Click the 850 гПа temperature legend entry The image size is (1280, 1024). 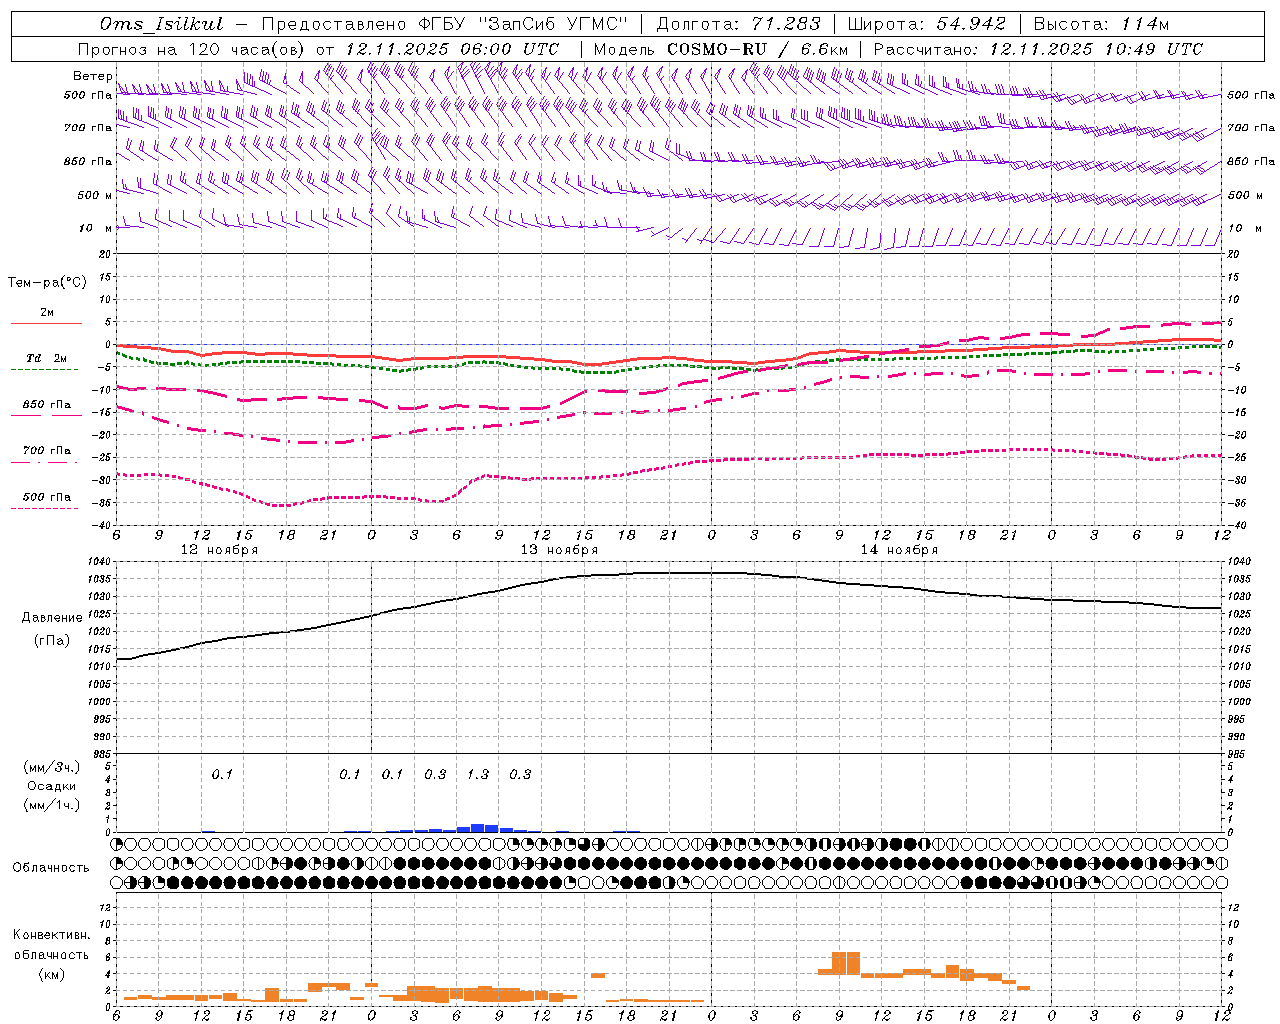(47, 405)
